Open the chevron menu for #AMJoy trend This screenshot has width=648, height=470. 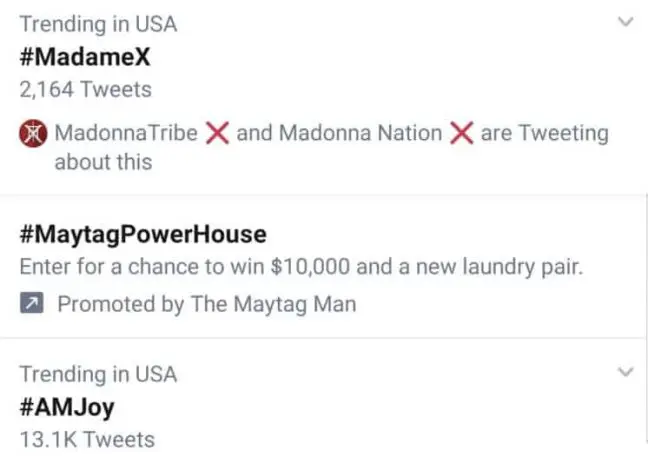point(626,372)
